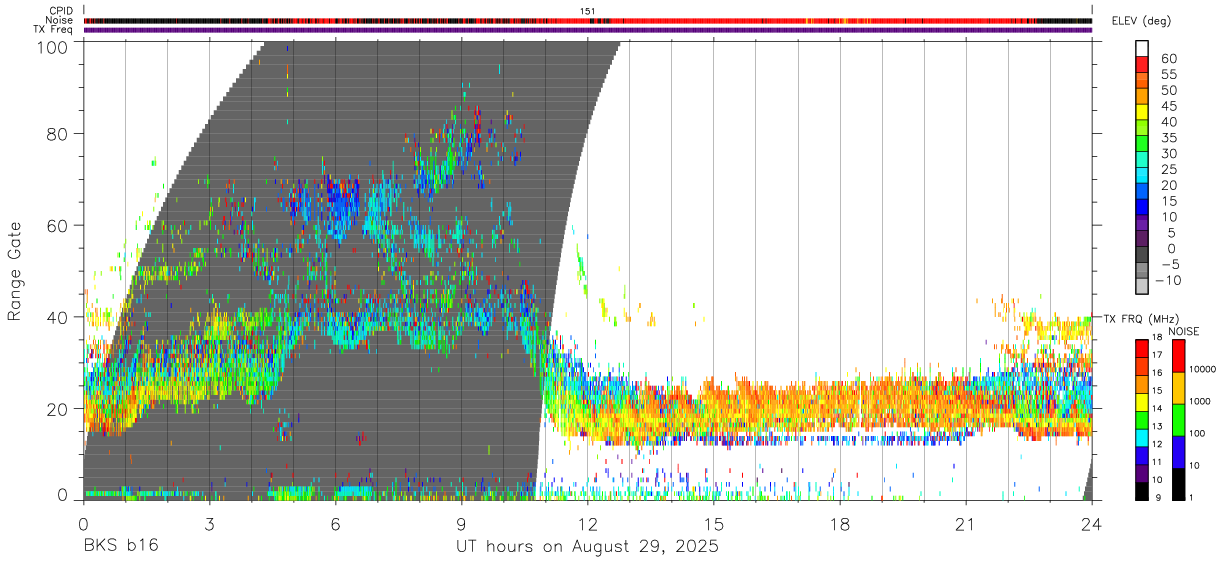The image size is (1228, 567).
Task: Click UT hour axis tick label 12
Action: tap(587, 524)
